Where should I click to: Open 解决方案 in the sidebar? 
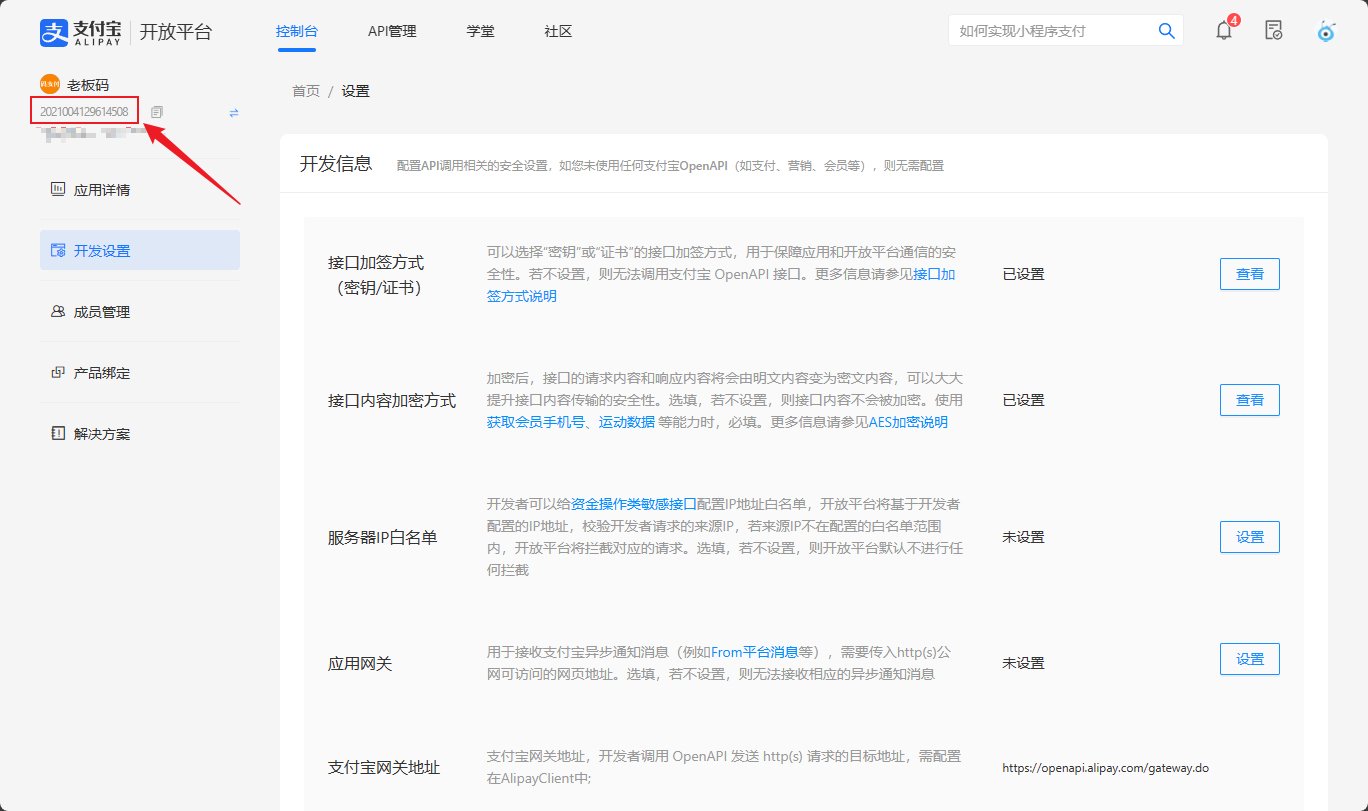[101, 434]
